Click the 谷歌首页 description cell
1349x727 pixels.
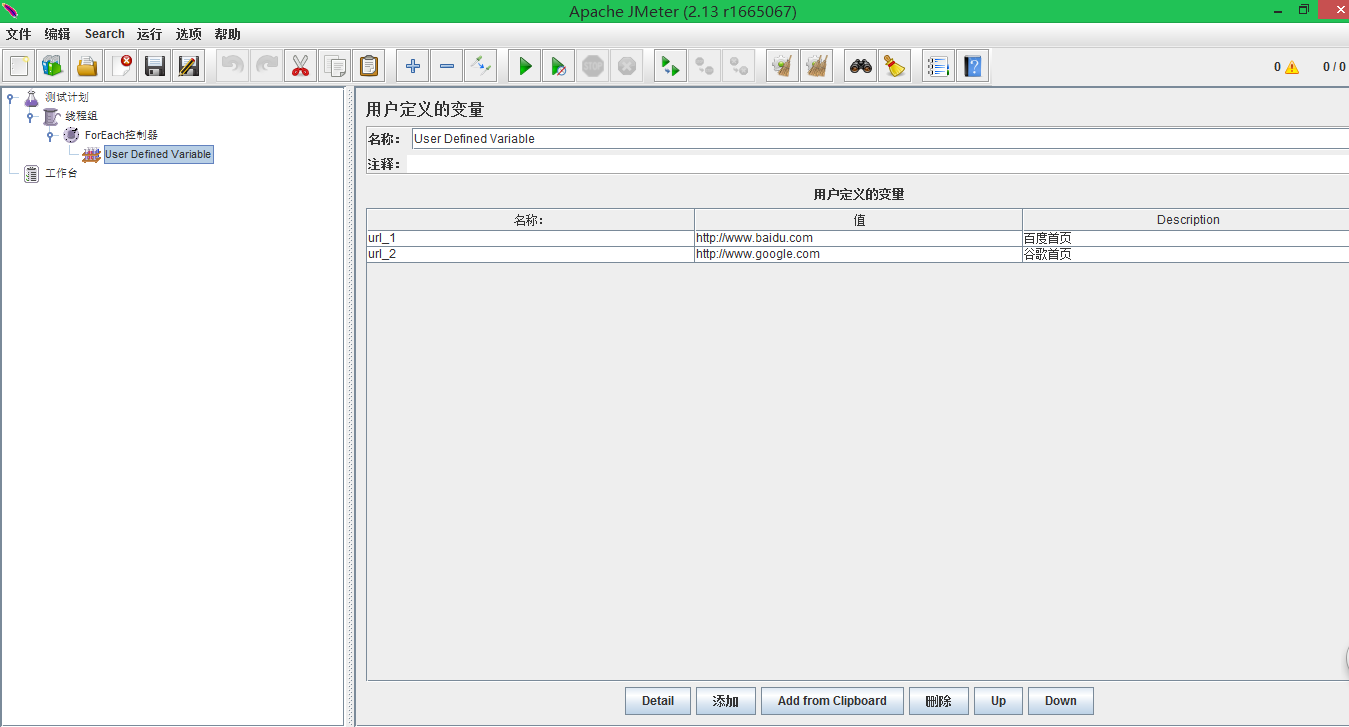tap(1186, 254)
